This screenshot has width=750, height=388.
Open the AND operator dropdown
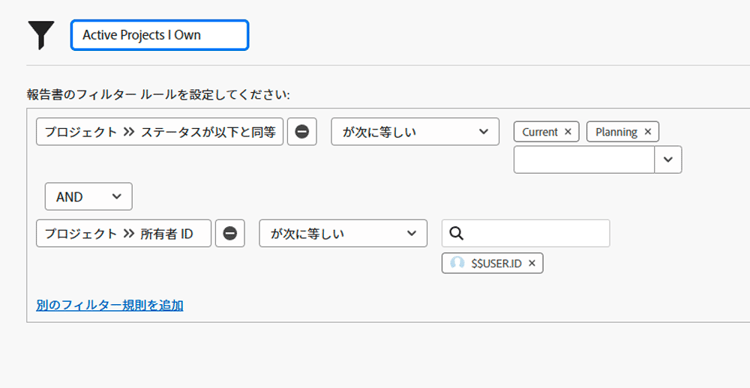88,197
